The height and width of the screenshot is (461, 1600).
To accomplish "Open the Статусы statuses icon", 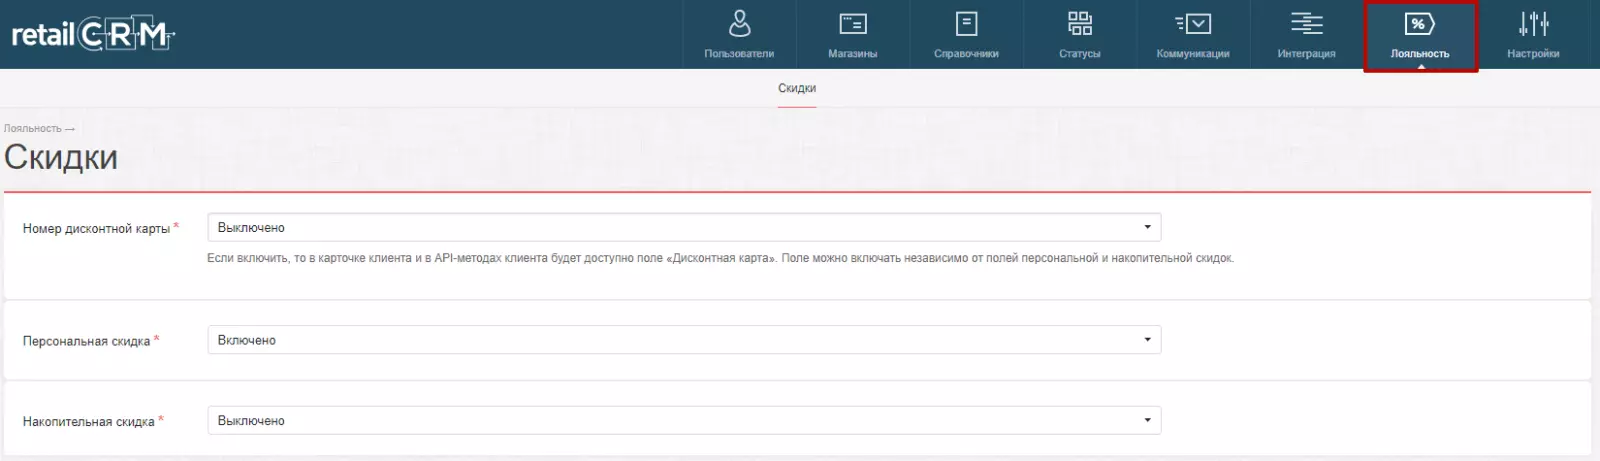I will pyautogui.click(x=1080, y=24).
